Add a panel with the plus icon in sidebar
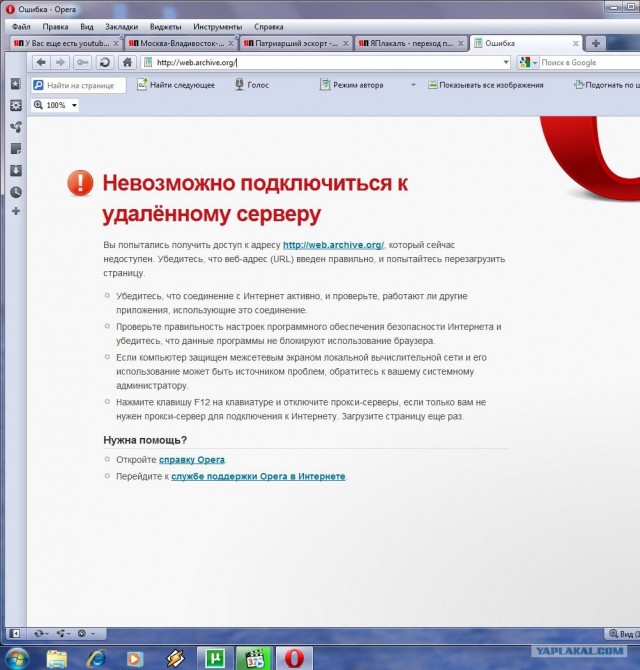This screenshot has width=640, height=670. tap(16, 211)
